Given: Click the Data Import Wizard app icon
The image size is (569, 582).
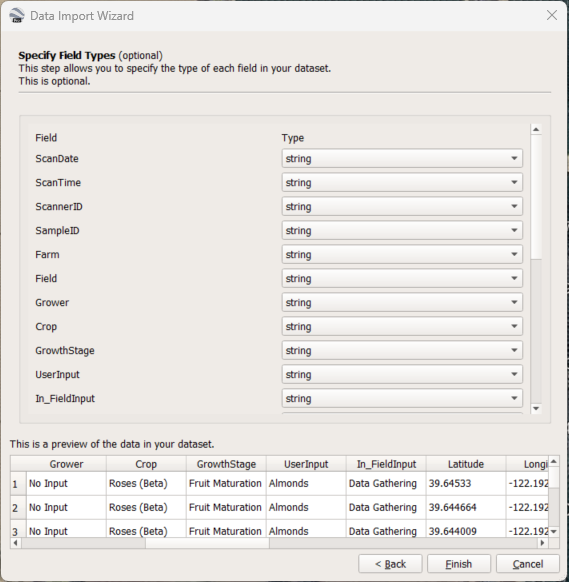Looking at the screenshot, I should click(x=16, y=16).
